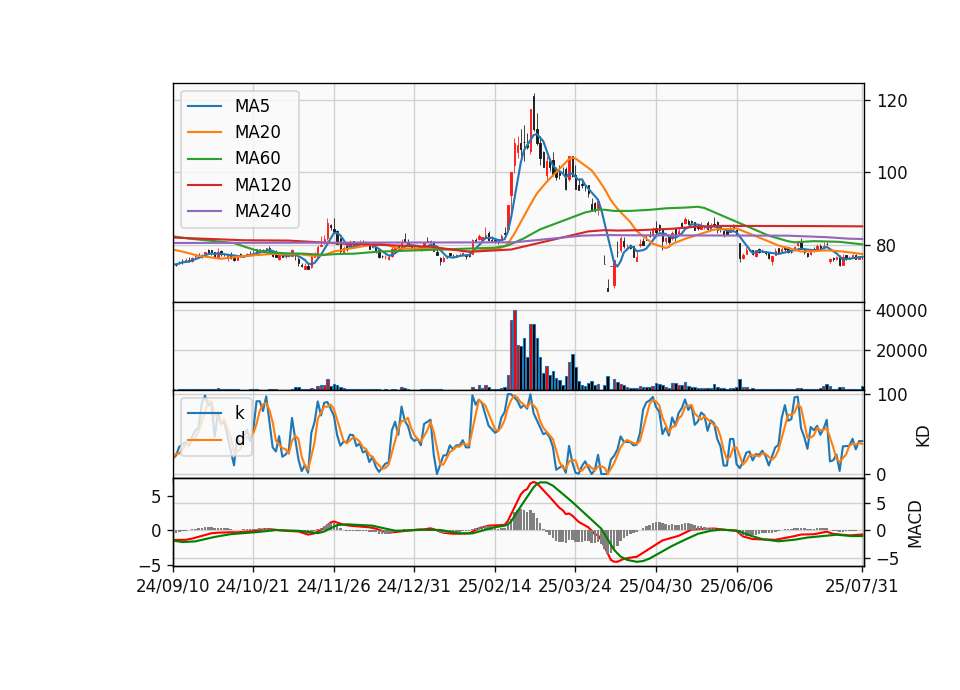Click the MACD red line peak

coord(533,482)
